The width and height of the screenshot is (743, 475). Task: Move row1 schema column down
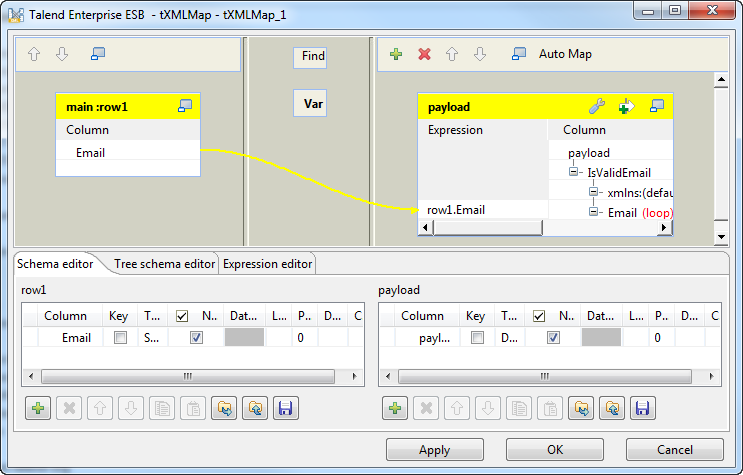(131, 408)
